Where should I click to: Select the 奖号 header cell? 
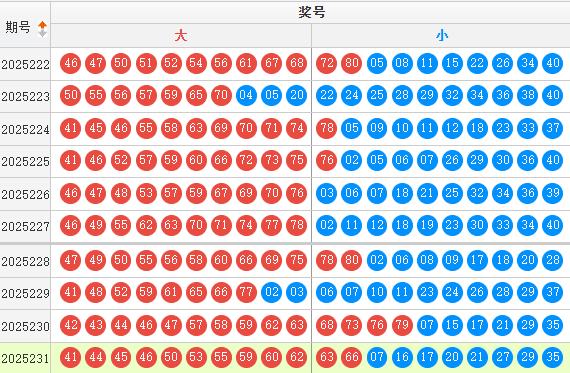pyautogui.click(x=311, y=12)
